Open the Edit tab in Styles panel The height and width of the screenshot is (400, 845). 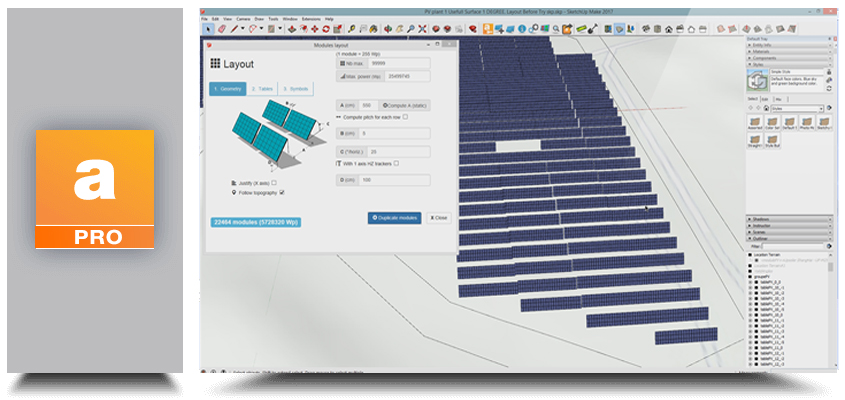[765, 99]
